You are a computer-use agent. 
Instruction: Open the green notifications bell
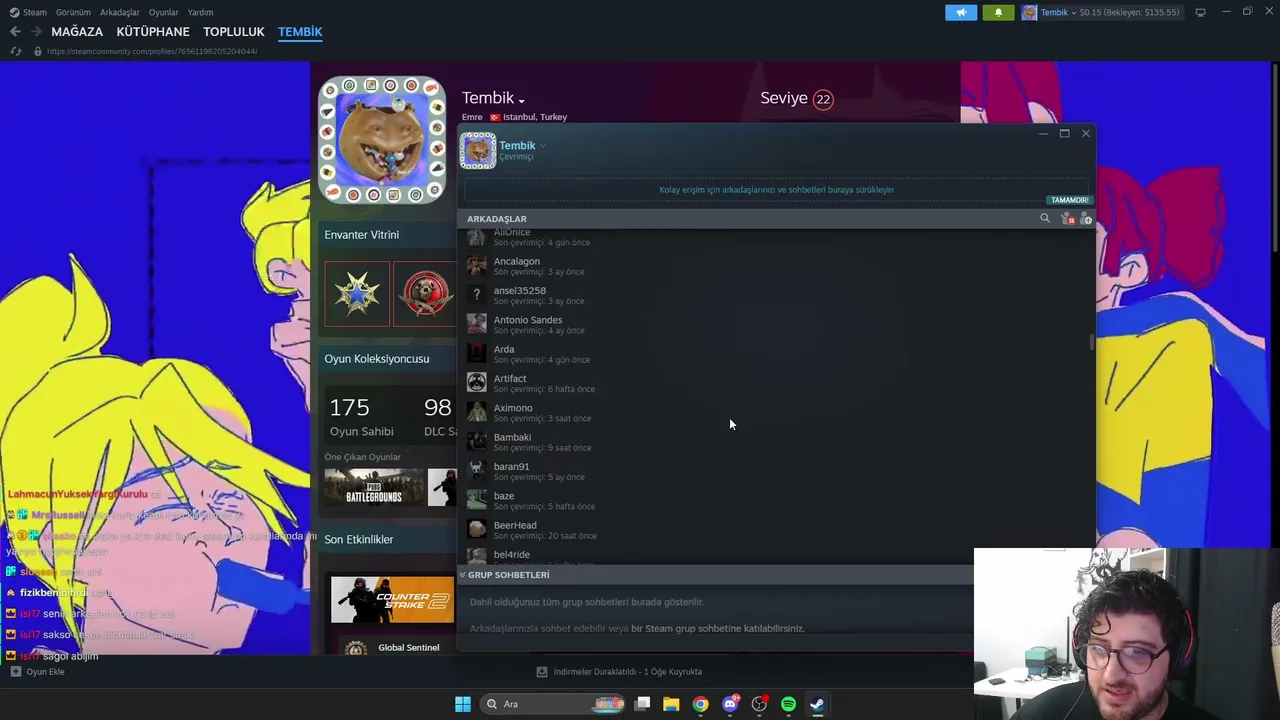pyautogui.click(x=998, y=12)
